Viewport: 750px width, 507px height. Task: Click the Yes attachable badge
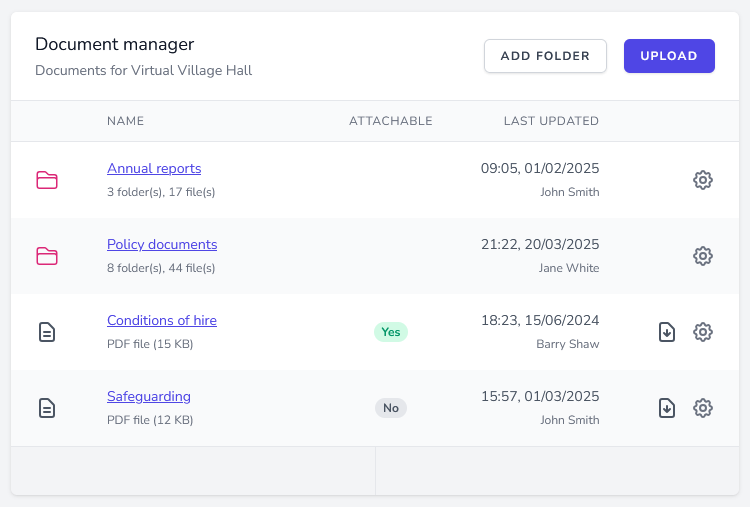(x=391, y=332)
